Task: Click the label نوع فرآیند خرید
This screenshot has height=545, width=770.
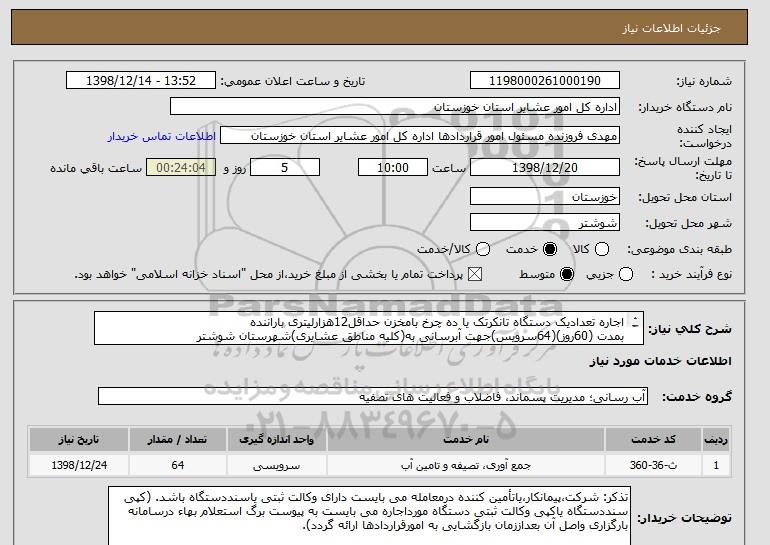Action: tap(691, 274)
